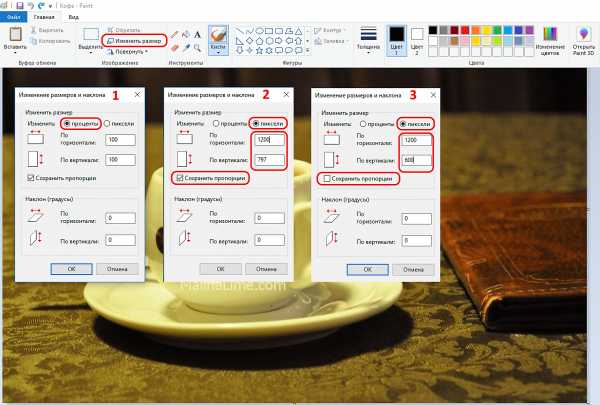Choose the straight line shape
600x405 pixels.
(x=239, y=31)
